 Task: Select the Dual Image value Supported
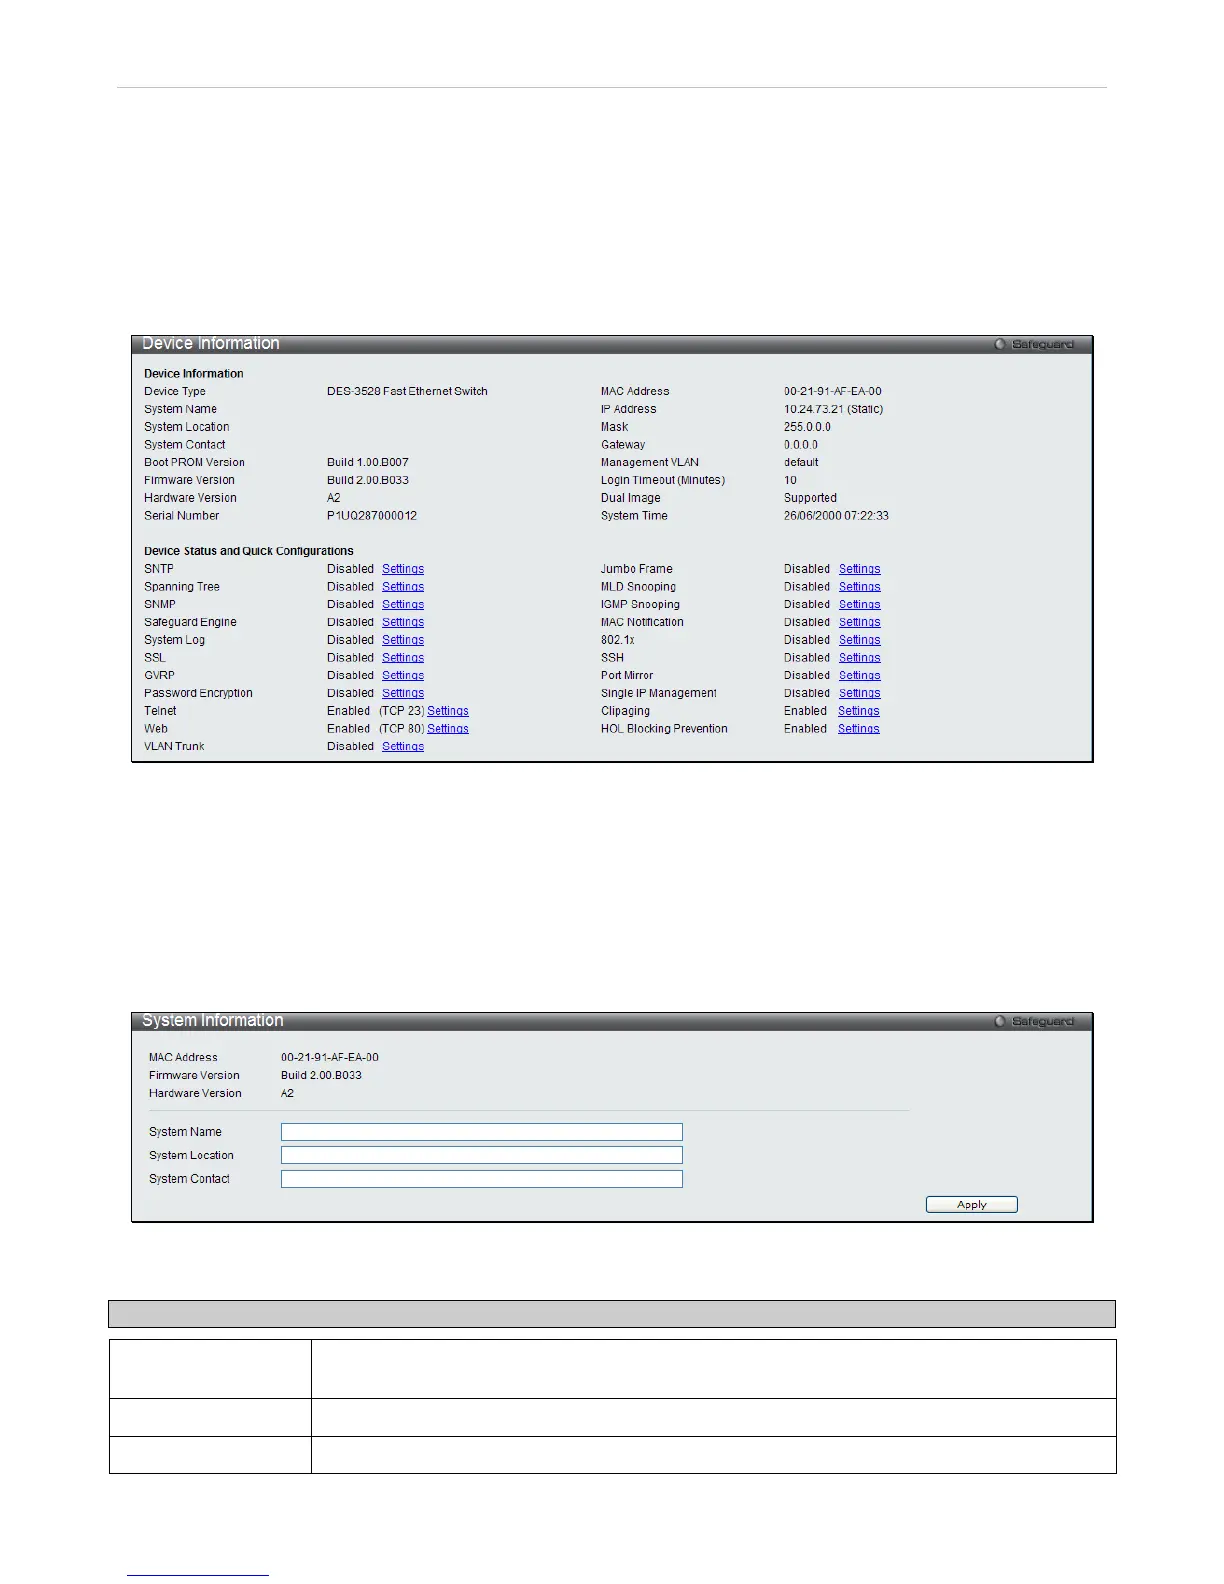tap(811, 498)
